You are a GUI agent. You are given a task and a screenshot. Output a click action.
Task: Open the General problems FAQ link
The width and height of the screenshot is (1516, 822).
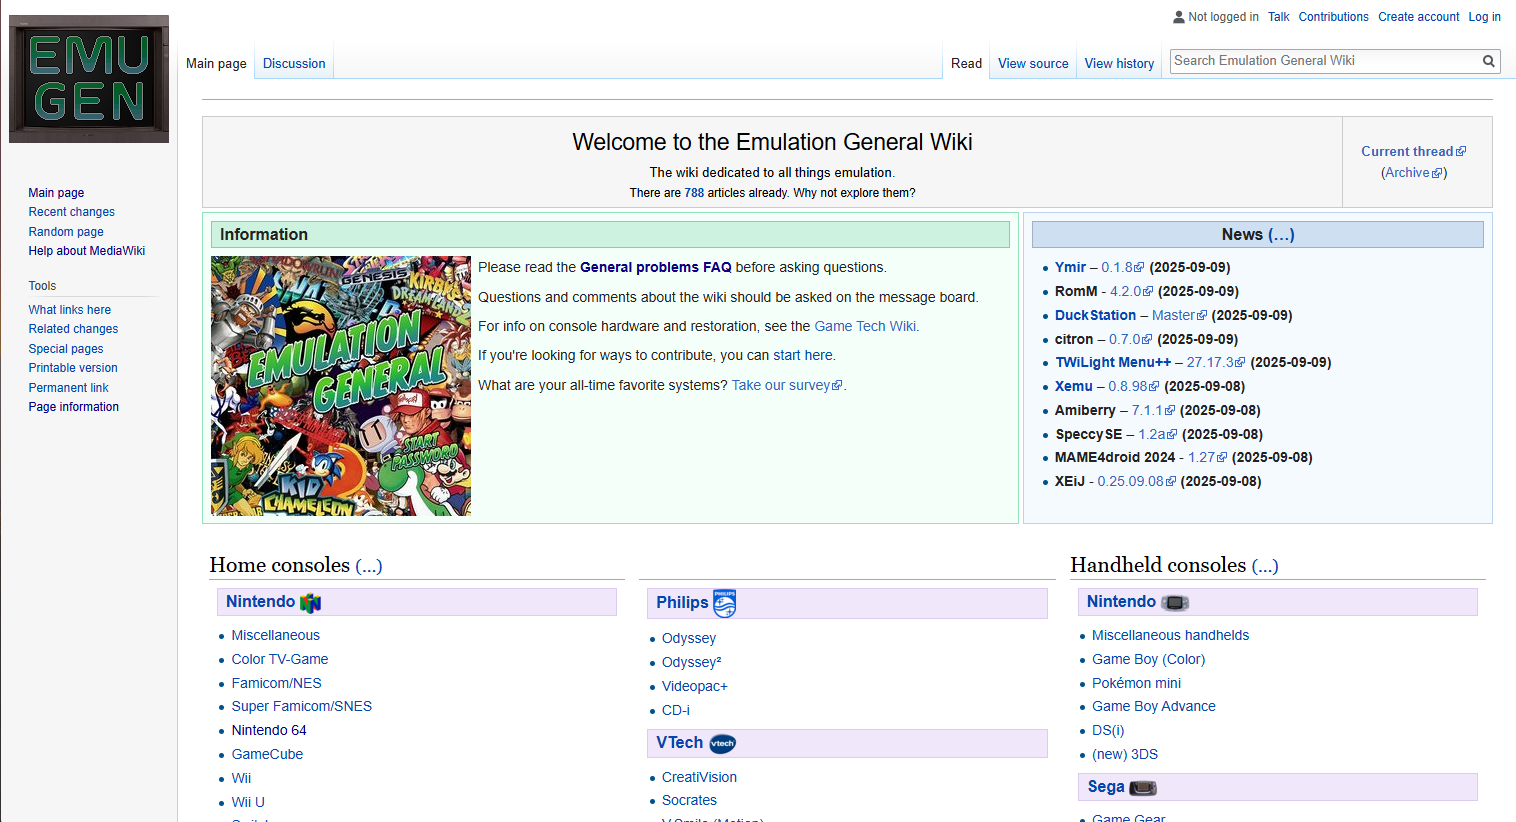[656, 267]
